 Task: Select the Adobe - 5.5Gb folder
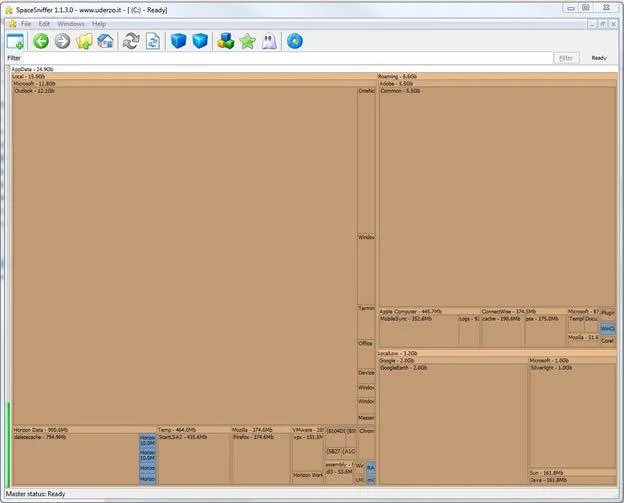(x=497, y=84)
